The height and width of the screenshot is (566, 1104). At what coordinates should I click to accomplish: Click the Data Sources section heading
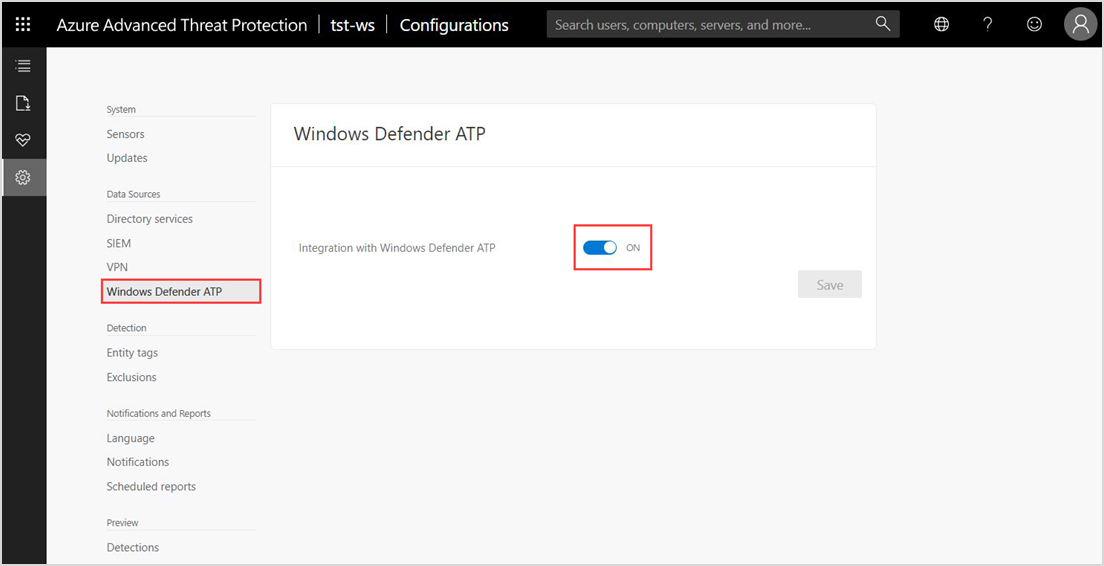tap(133, 194)
